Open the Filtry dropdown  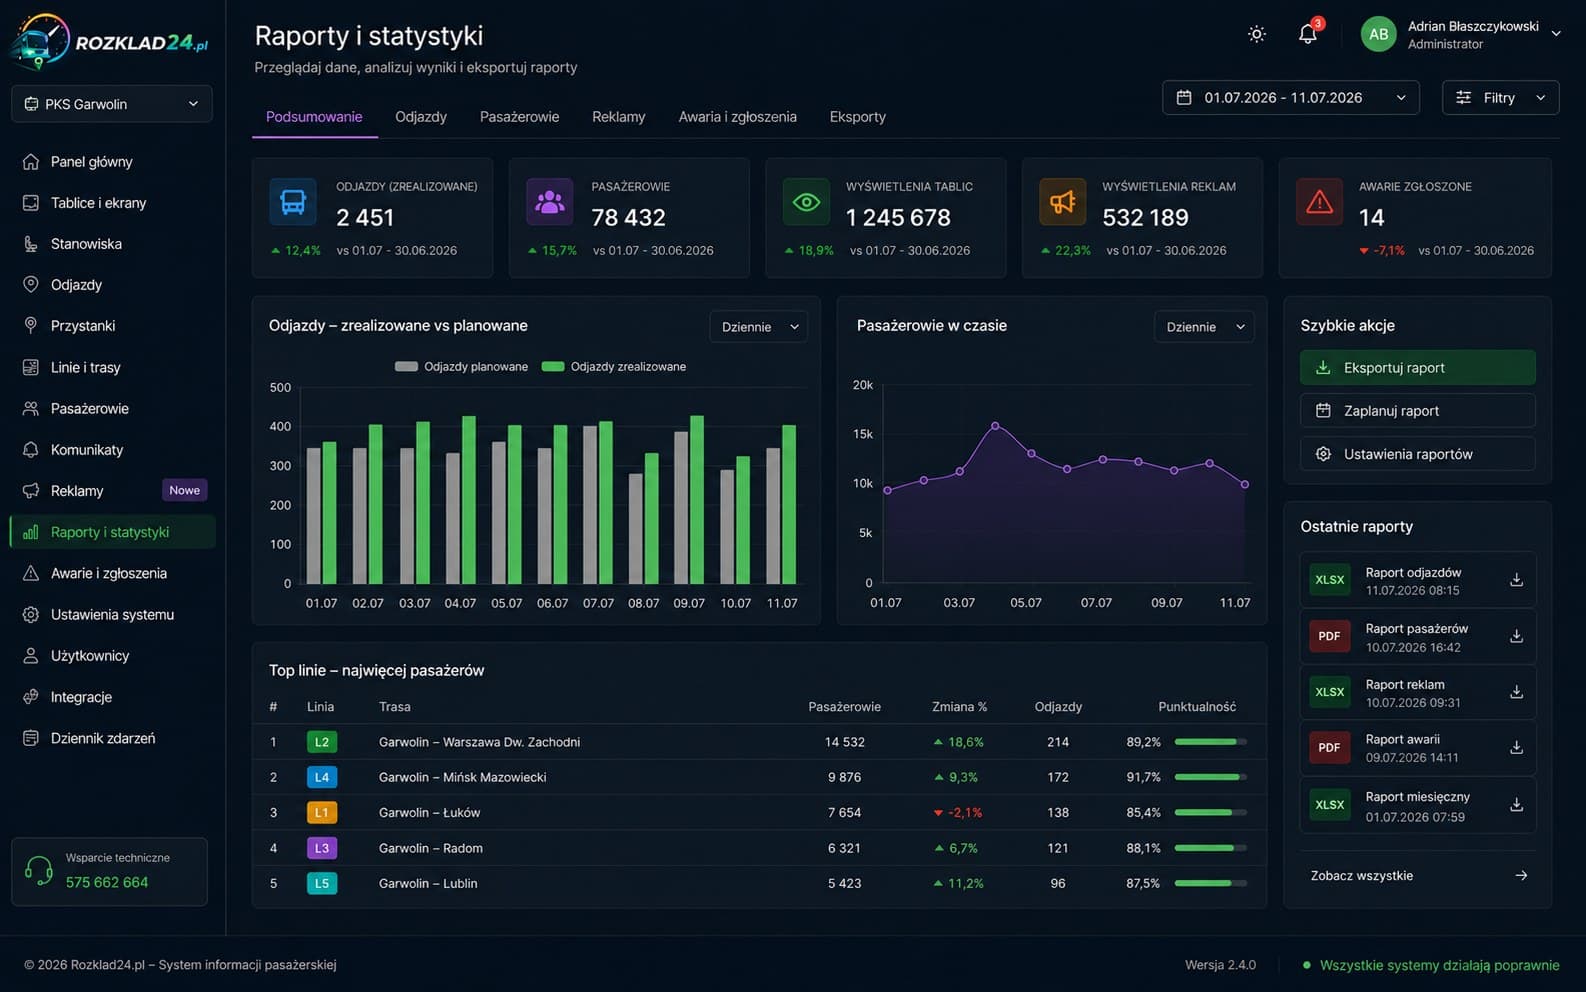coord(1500,97)
